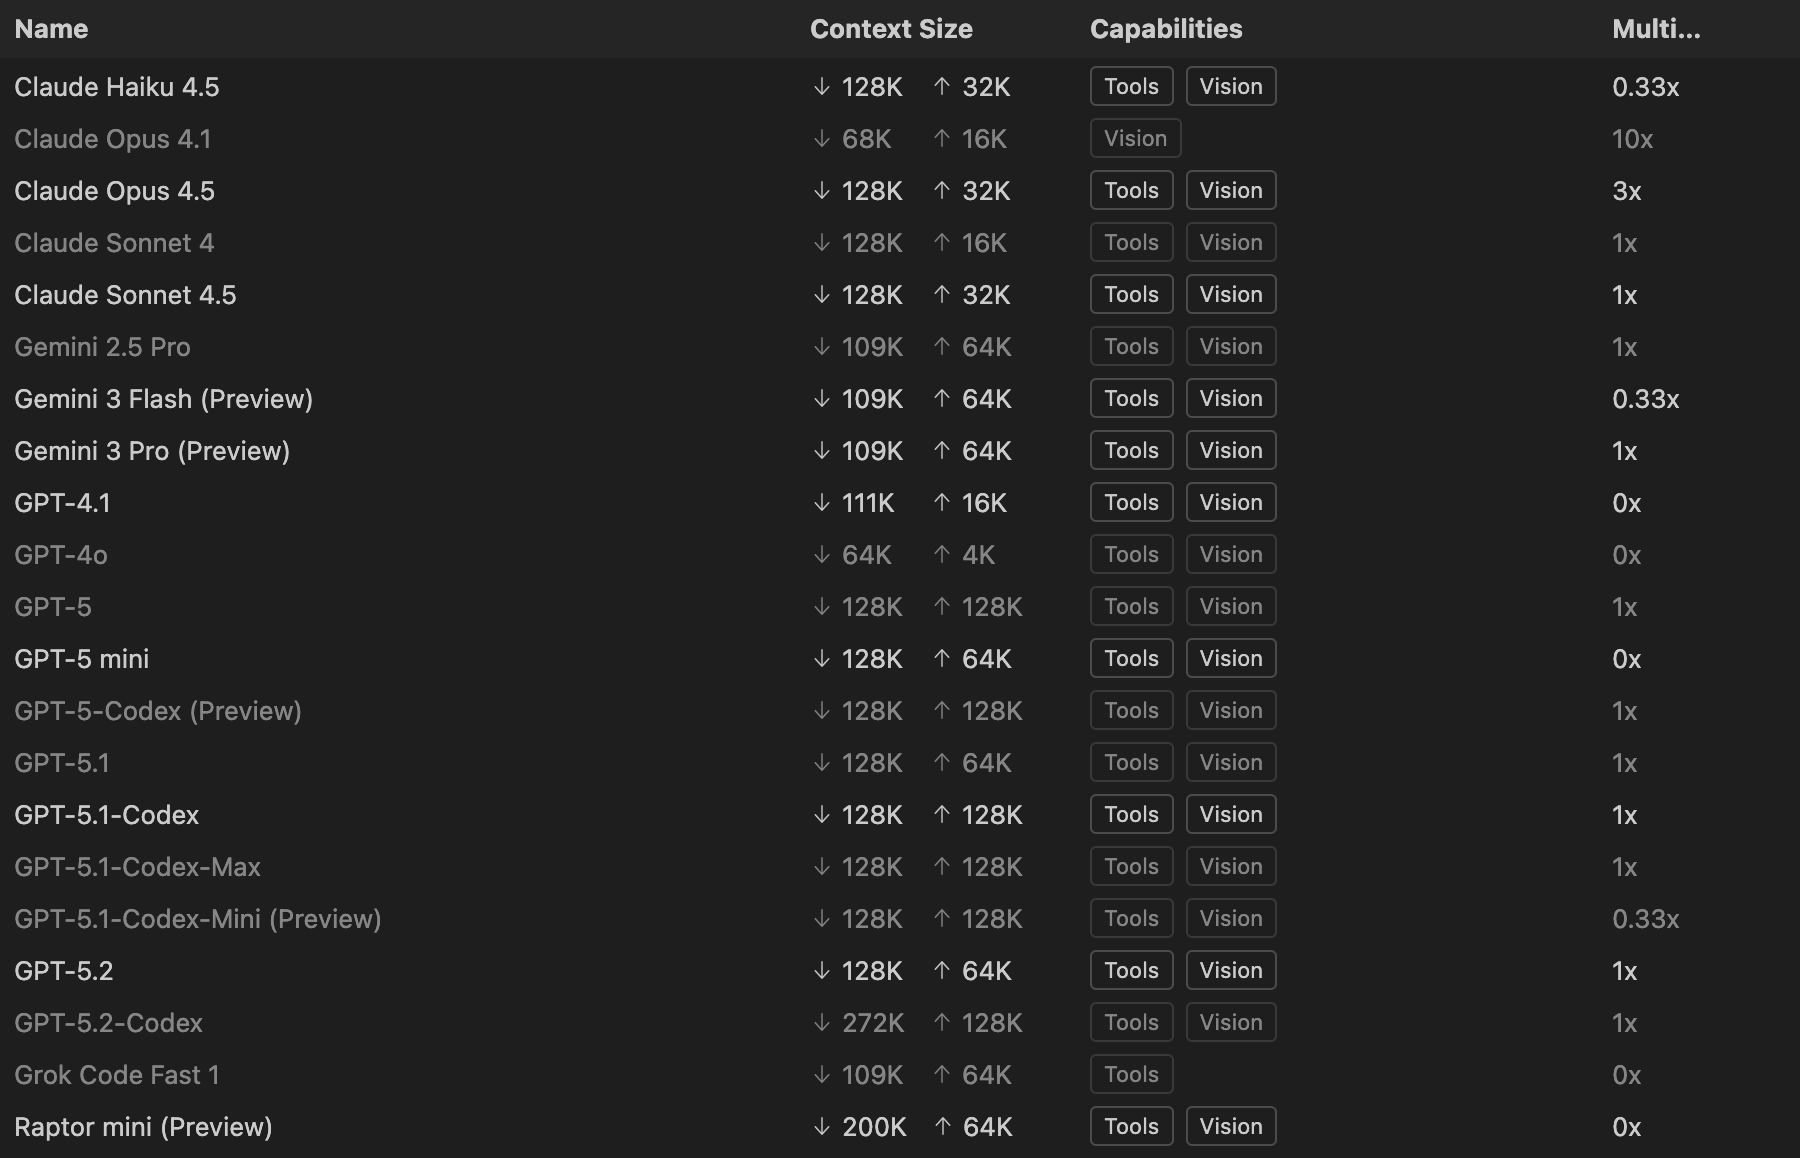
Task: Click the output arrow icon for Raptor mini
Action: point(942,1127)
